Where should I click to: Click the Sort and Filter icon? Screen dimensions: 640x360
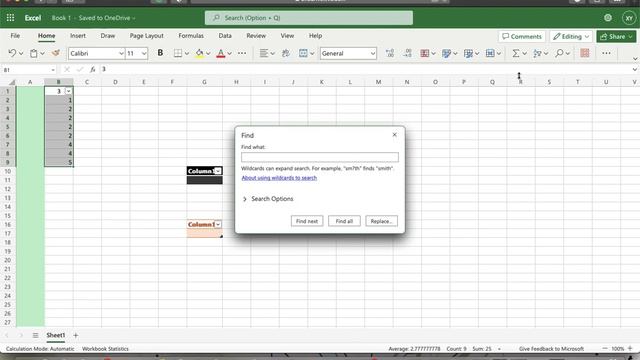(x=537, y=53)
